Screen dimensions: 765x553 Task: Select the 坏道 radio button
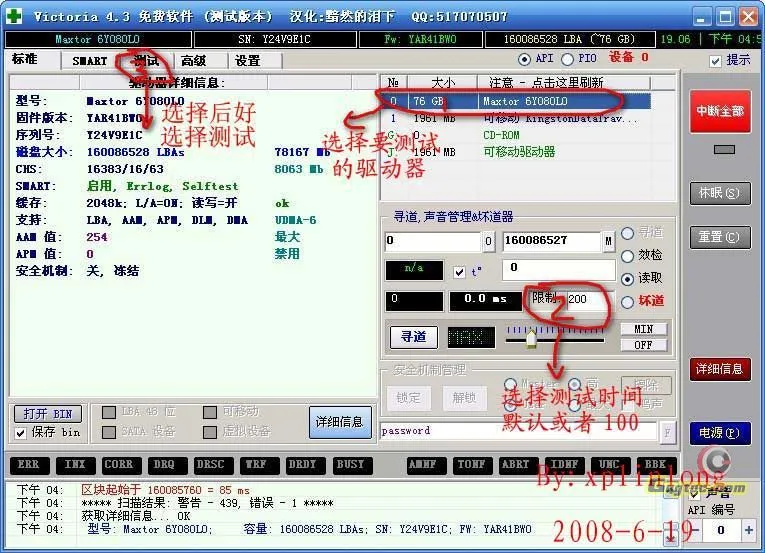627,302
